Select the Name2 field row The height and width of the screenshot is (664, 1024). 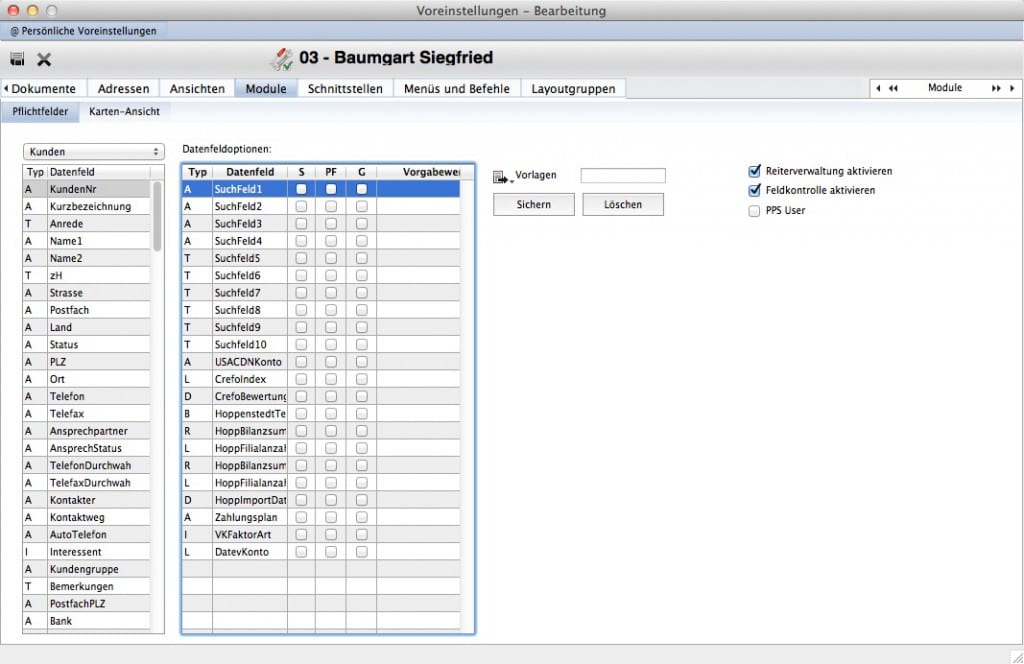coord(86,258)
